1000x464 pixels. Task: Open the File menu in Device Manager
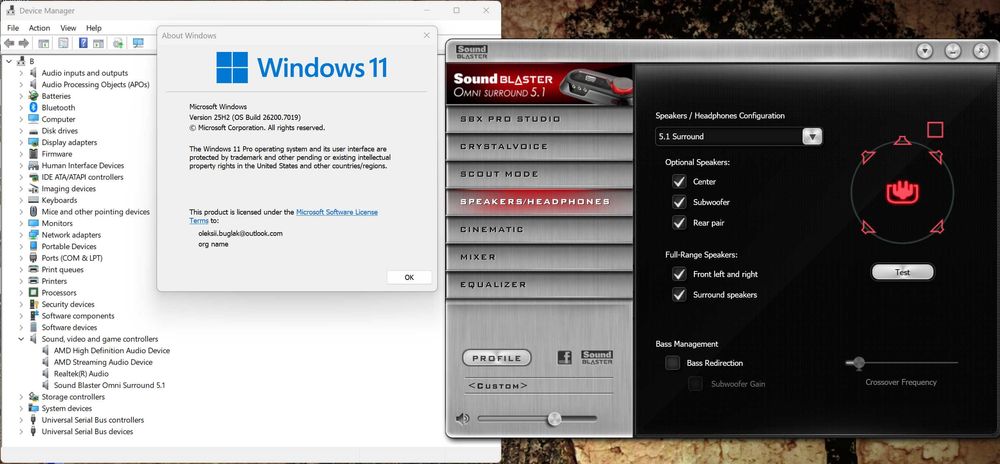click(x=13, y=28)
